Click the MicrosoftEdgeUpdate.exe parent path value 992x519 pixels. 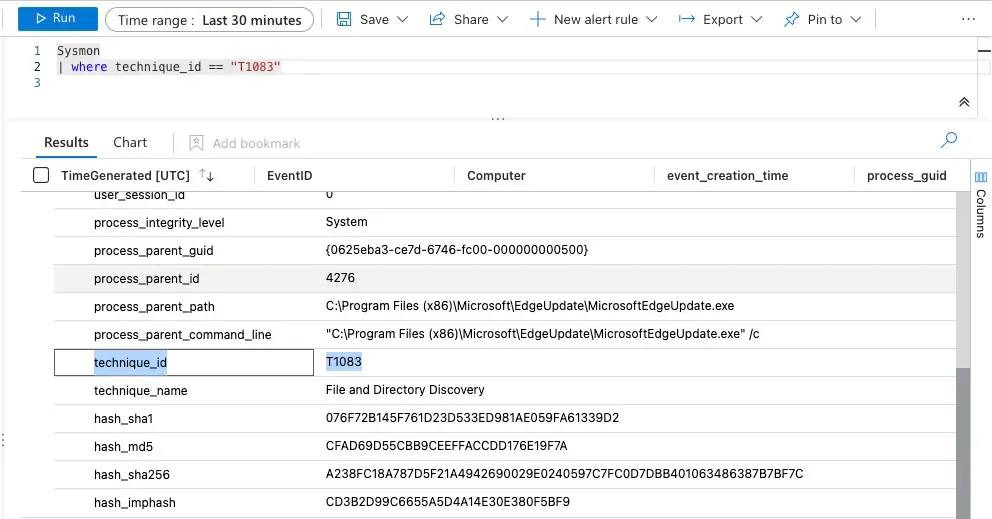click(530, 306)
